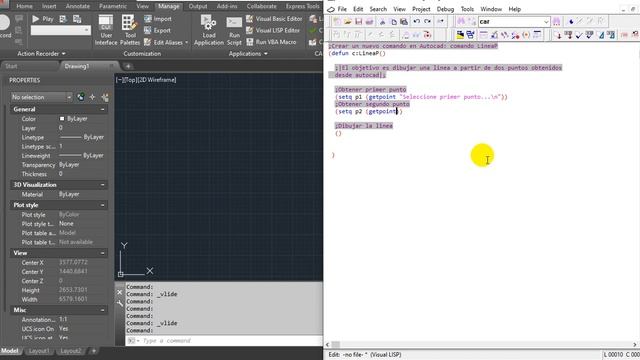Open the Layout1 tab
This screenshot has width=640, height=360.
pyautogui.click(x=39, y=351)
